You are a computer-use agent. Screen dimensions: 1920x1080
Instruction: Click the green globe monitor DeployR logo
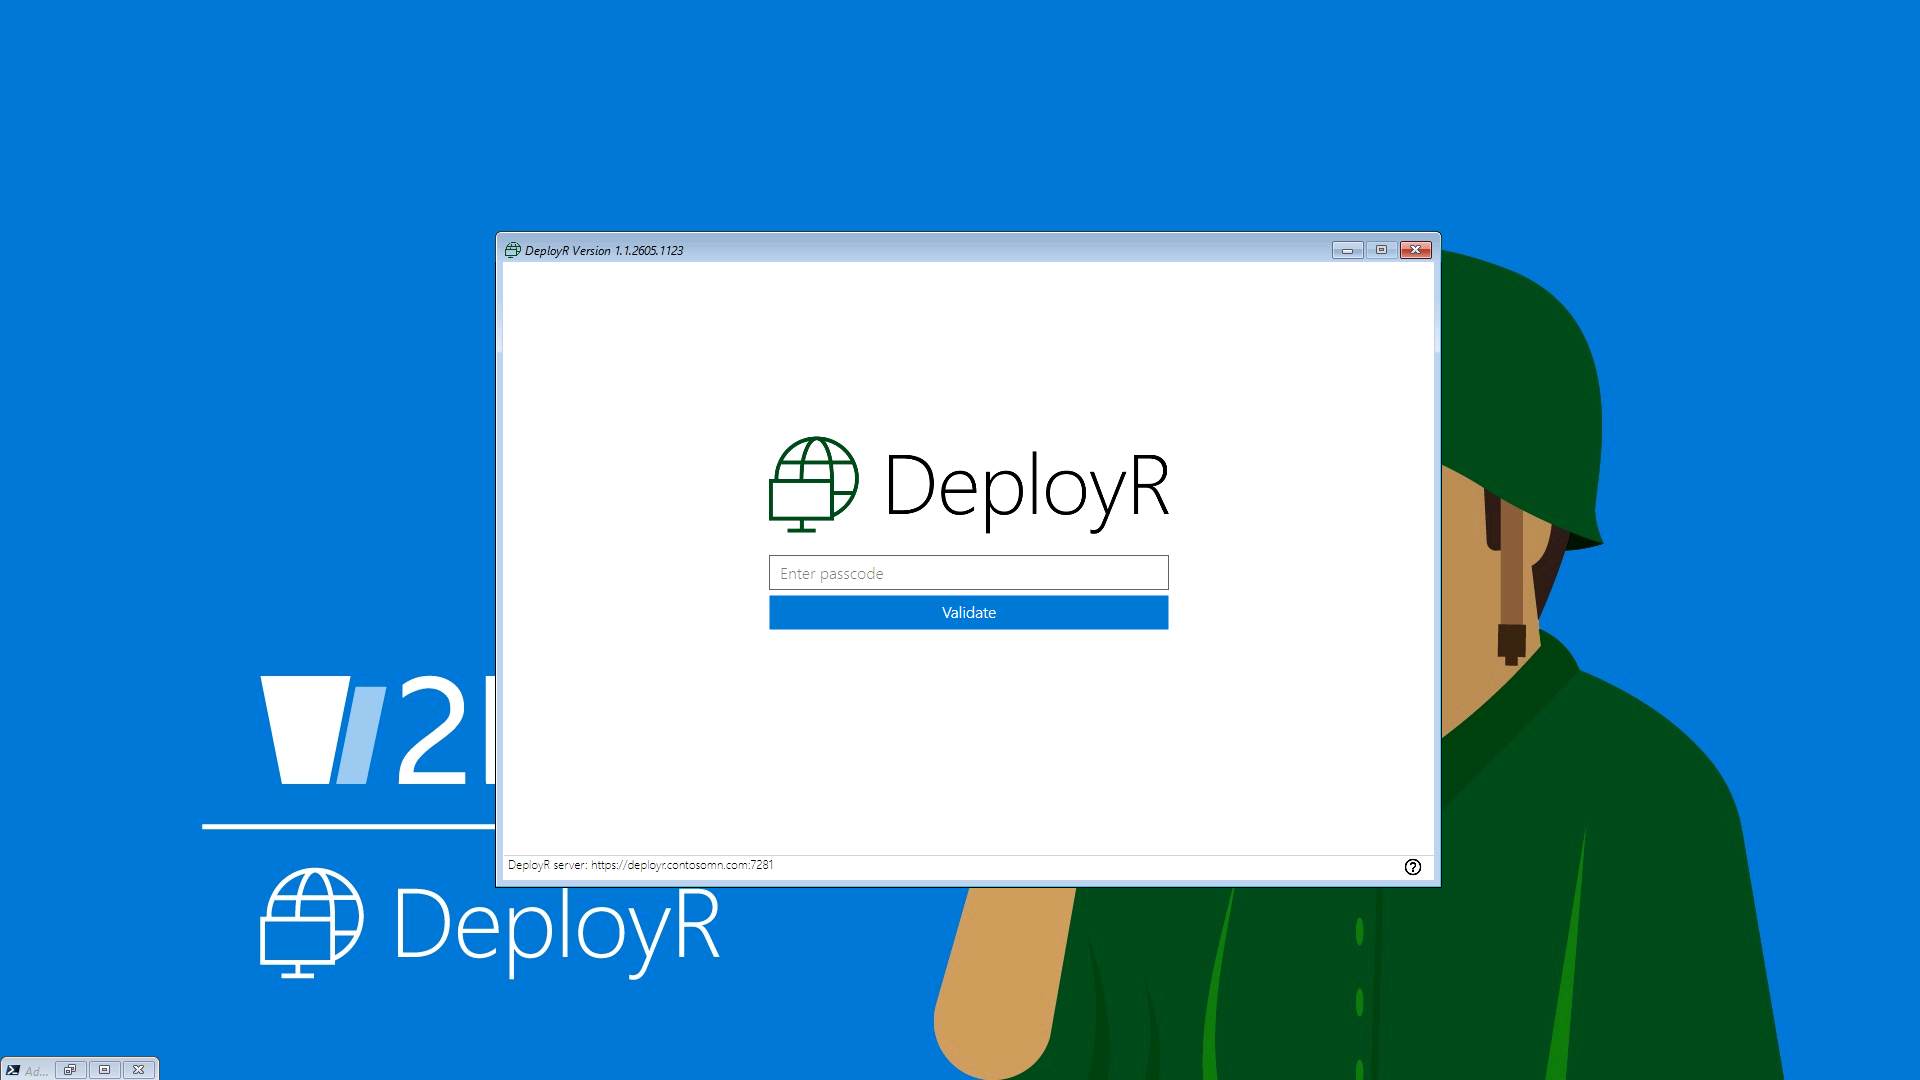[x=813, y=484]
